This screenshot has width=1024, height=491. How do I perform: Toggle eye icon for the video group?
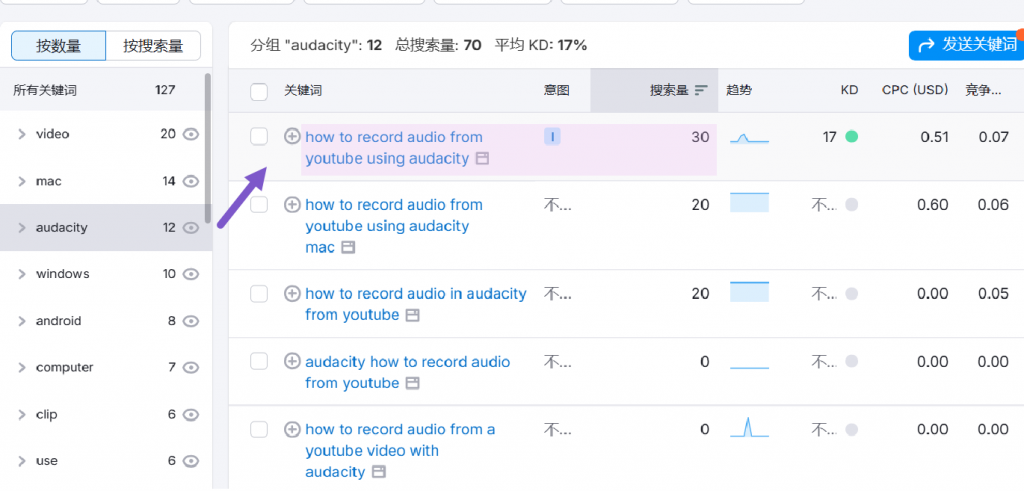click(191, 134)
